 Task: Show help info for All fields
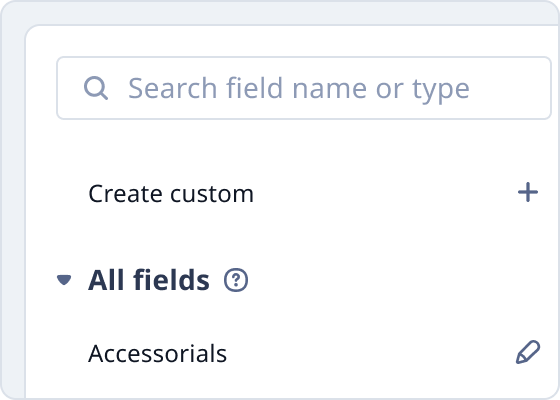[x=236, y=280]
